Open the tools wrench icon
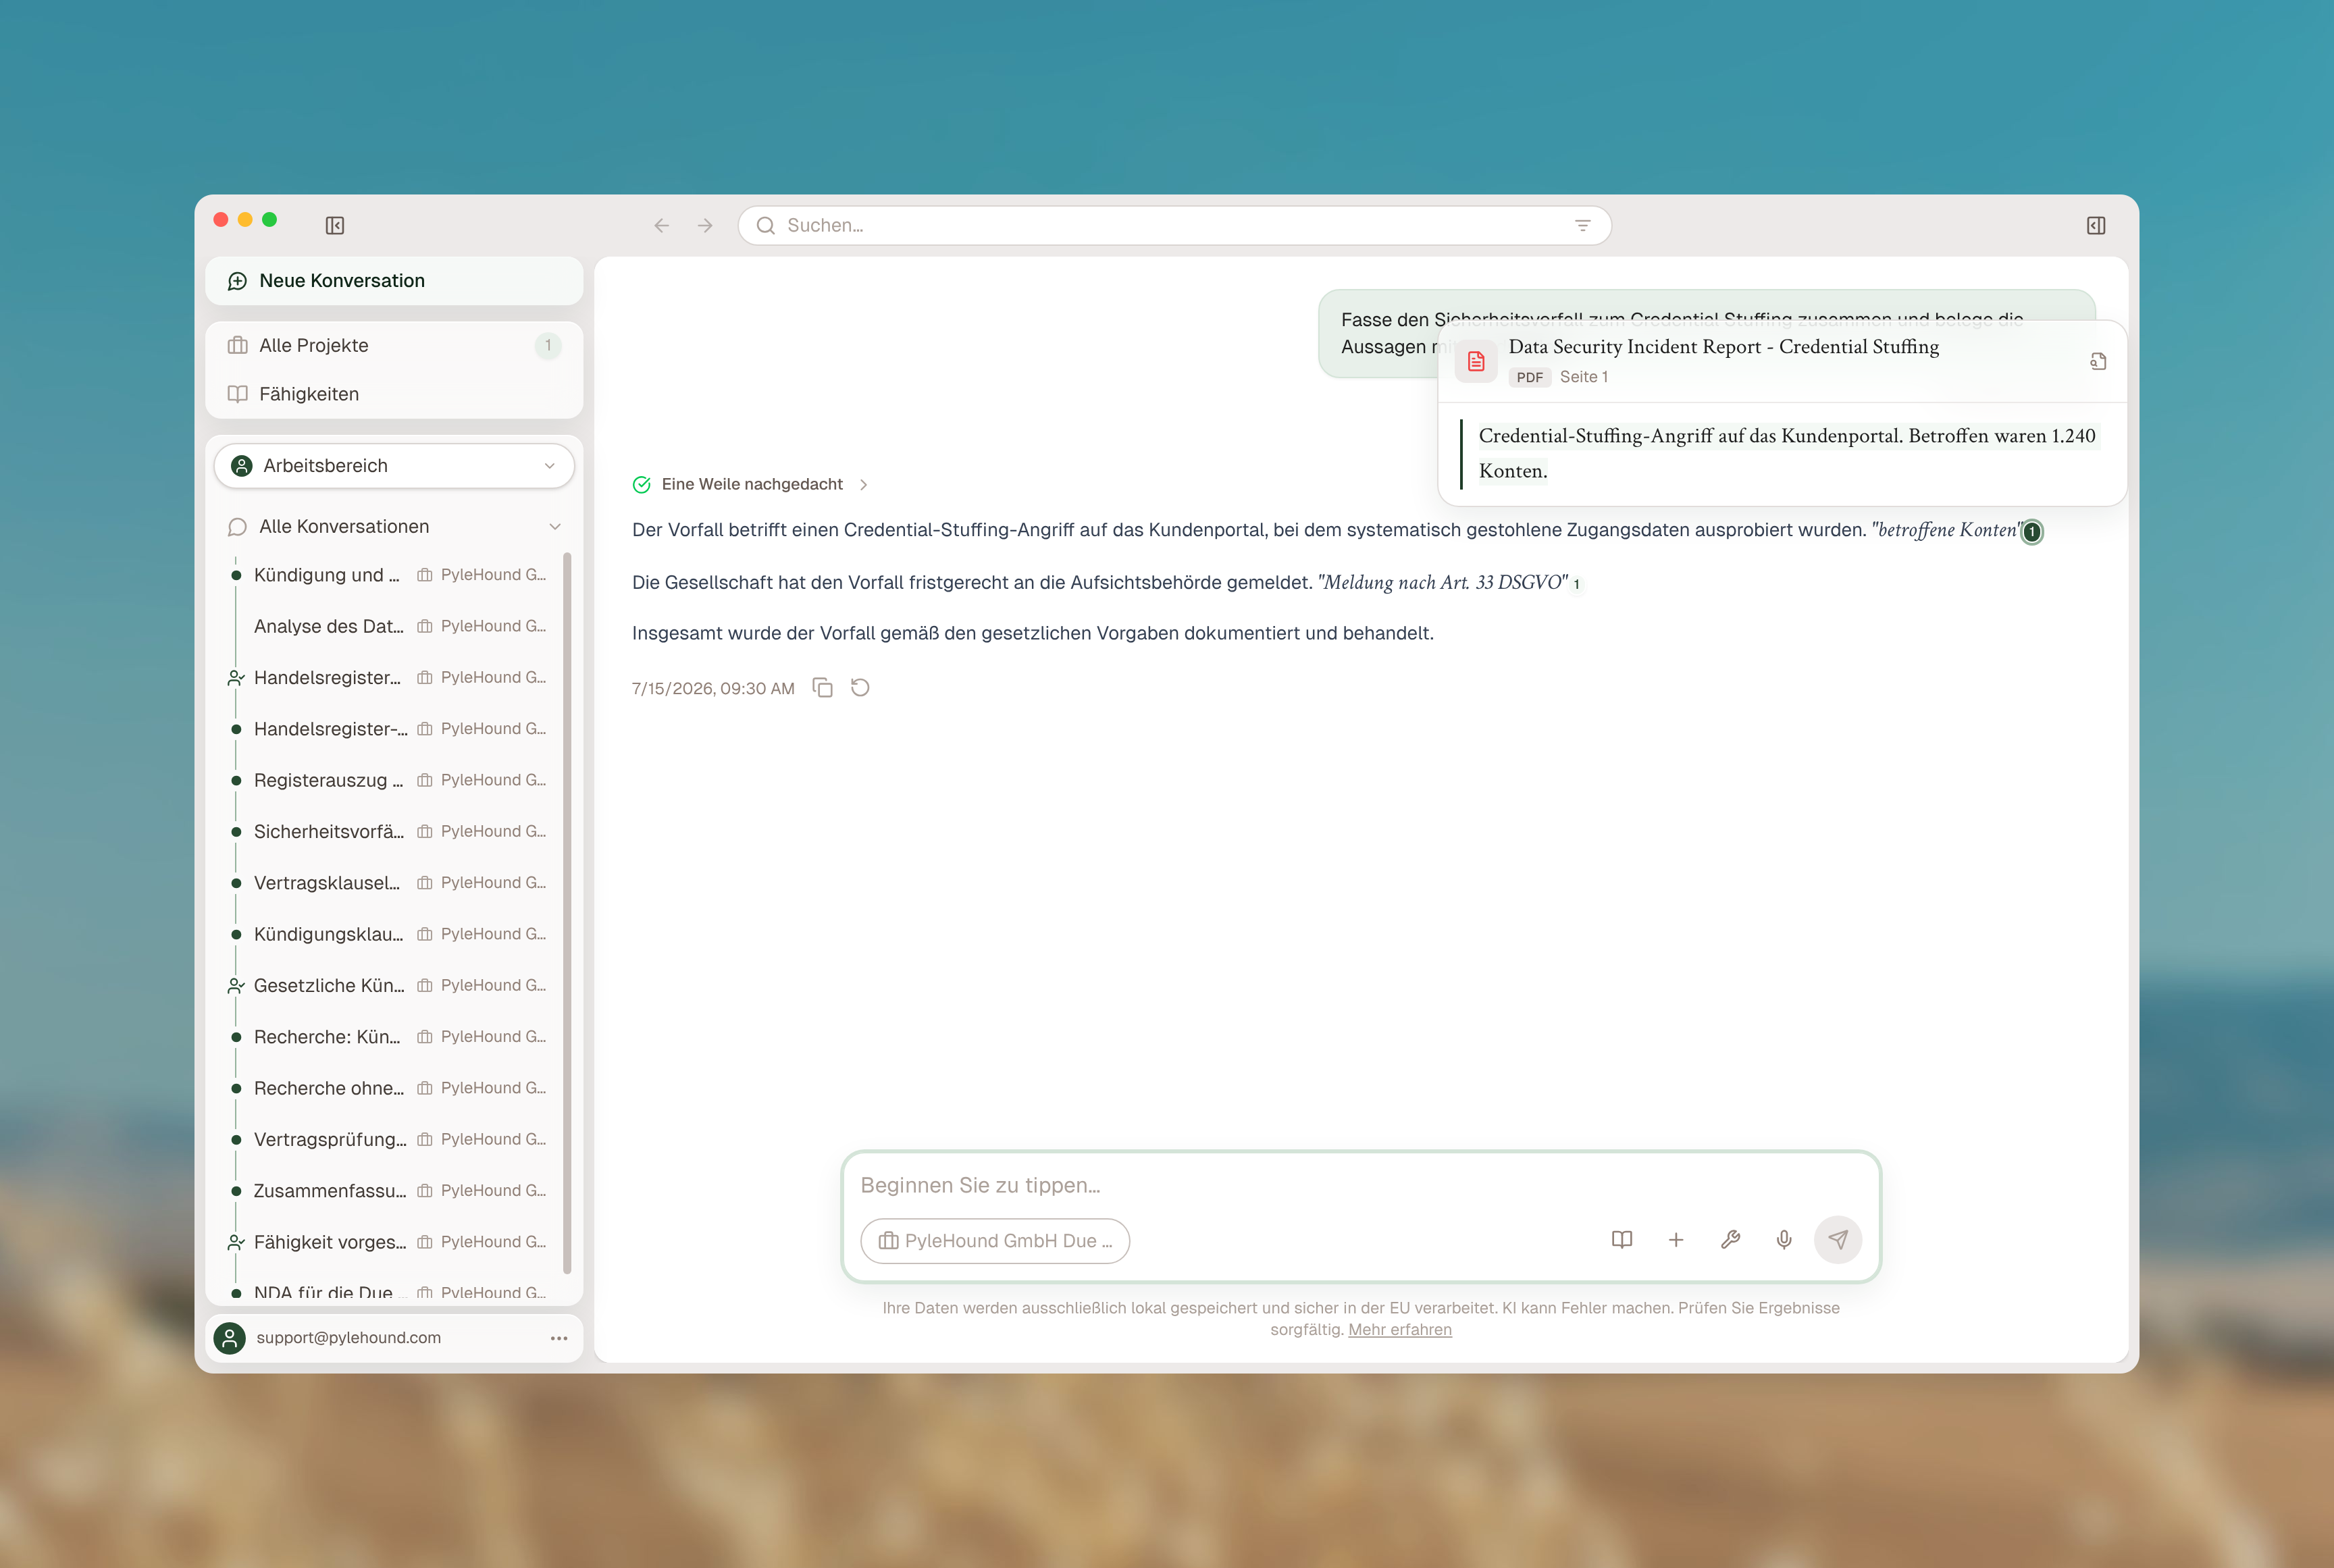2334x1568 pixels. pos(1730,1240)
